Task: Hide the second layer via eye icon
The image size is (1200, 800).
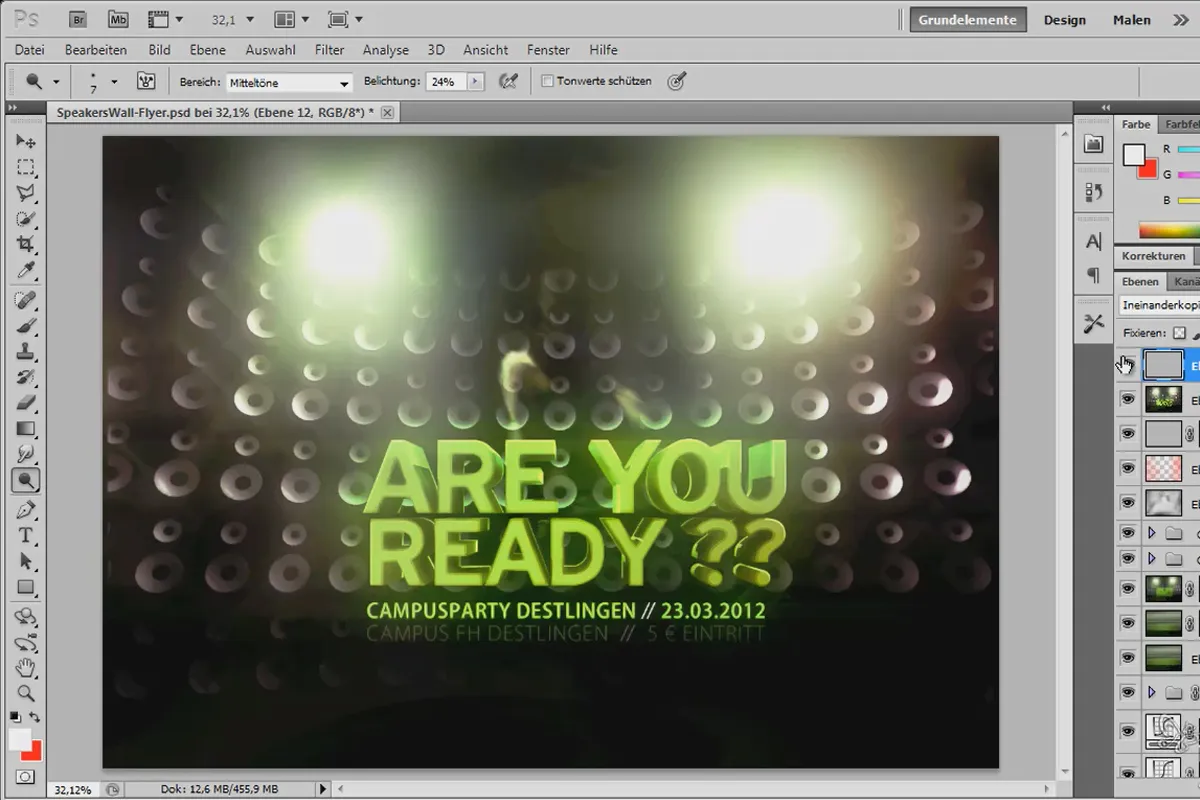Action: click(1128, 399)
